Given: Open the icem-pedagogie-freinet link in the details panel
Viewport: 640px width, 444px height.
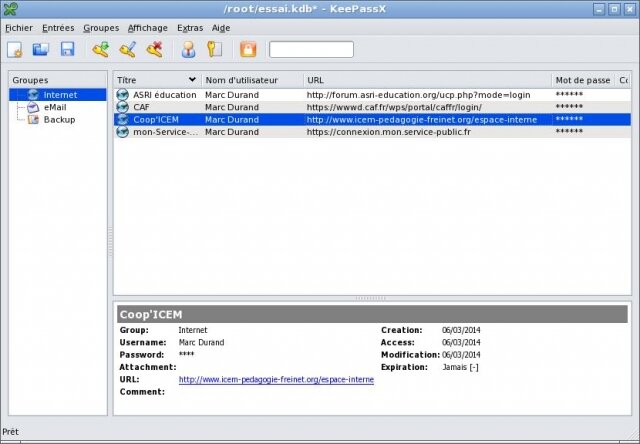Looking at the screenshot, I should [276, 380].
